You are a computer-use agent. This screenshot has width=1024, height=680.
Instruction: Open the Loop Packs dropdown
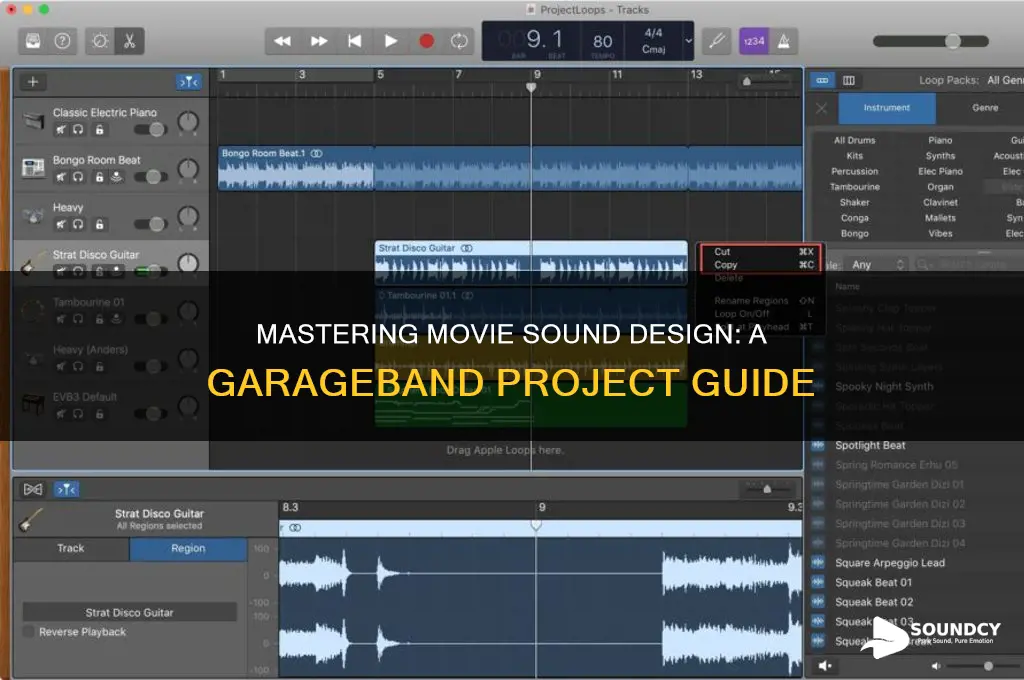pos(1004,80)
